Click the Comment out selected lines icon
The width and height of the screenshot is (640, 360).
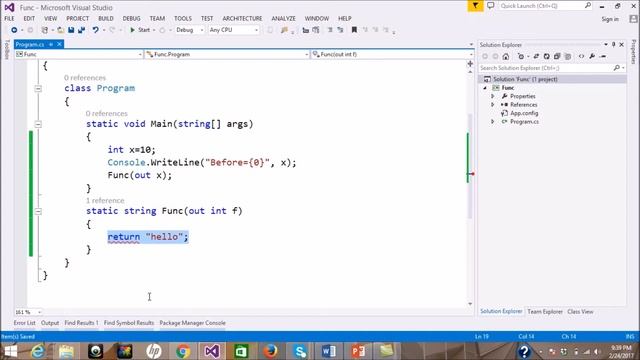tap(330, 30)
